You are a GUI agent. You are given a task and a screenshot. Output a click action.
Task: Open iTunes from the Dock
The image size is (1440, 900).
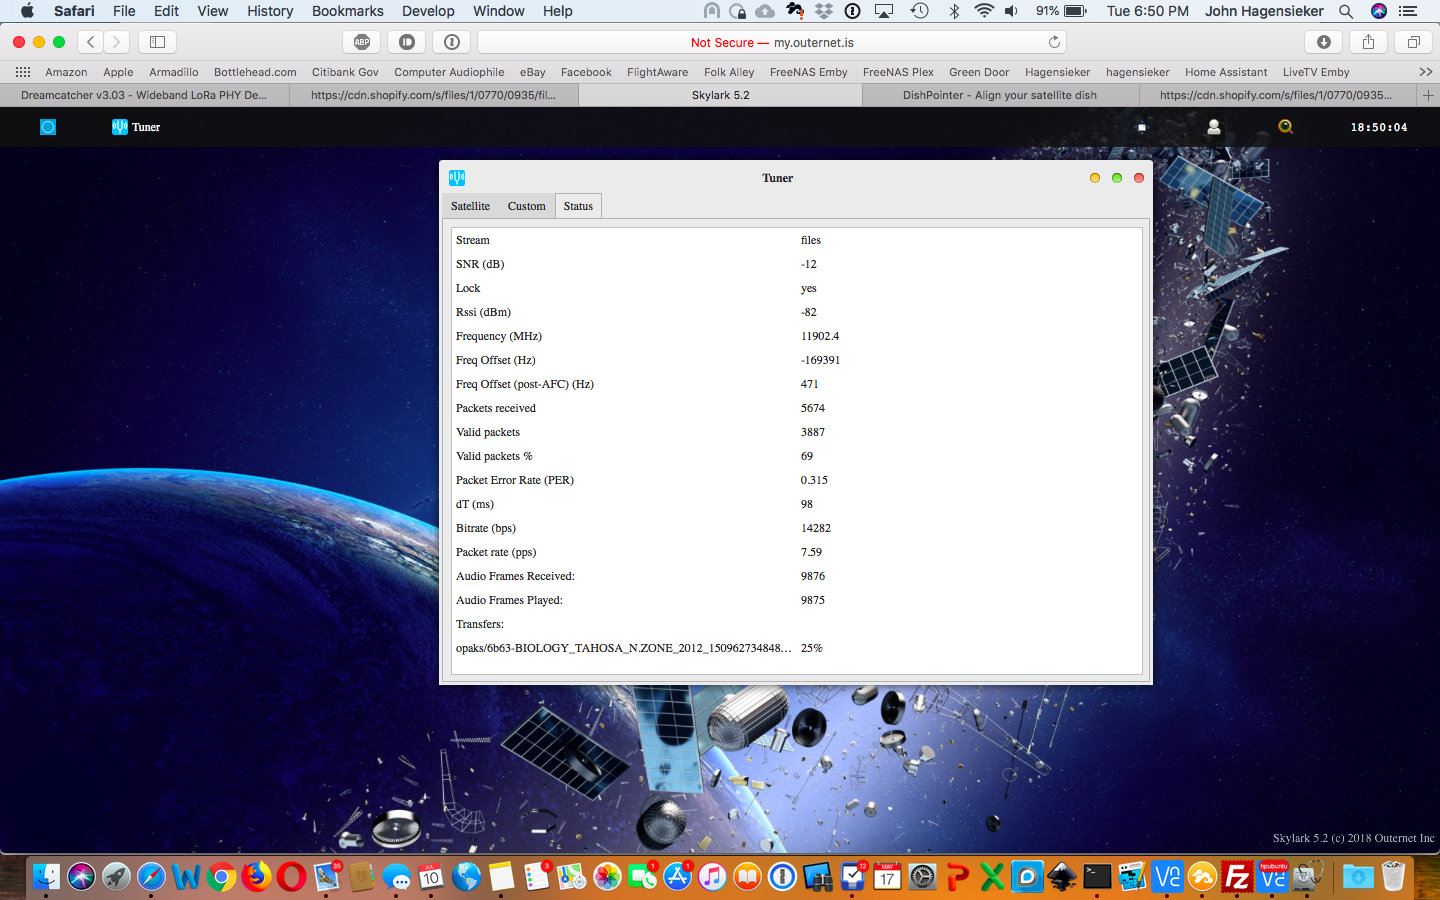712,877
